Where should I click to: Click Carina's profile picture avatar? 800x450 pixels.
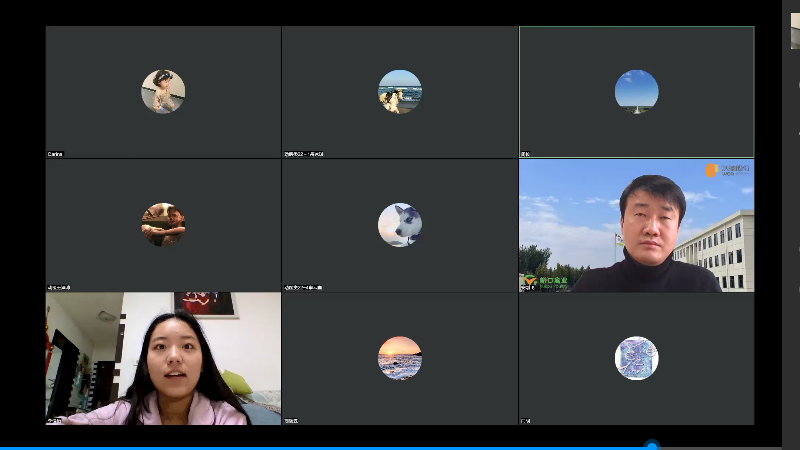(x=163, y=91)
